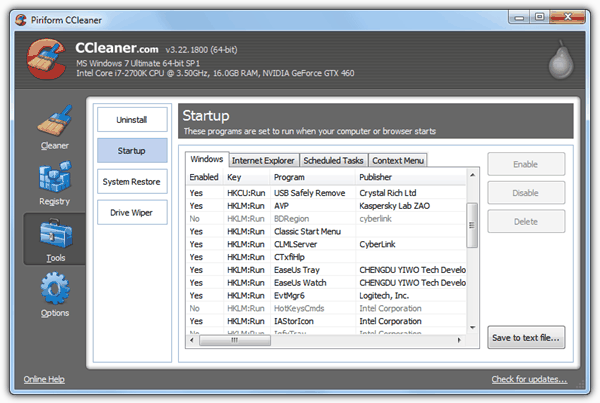600x403 pixels.
Task: Select the CLMLServer entry
Action: pyautogui.click(x=326, y=244)
